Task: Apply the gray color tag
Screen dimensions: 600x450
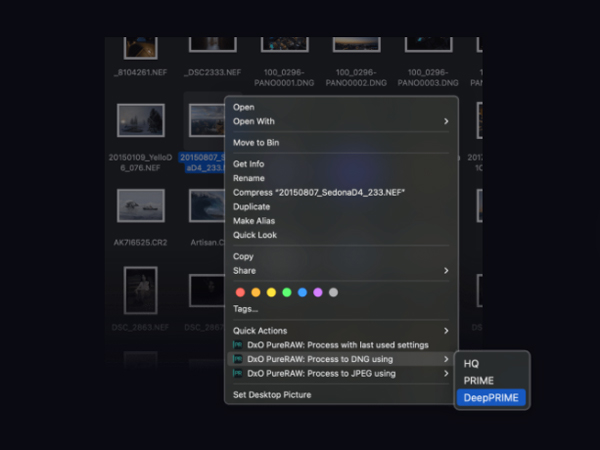Action: (x=333, y=292)
